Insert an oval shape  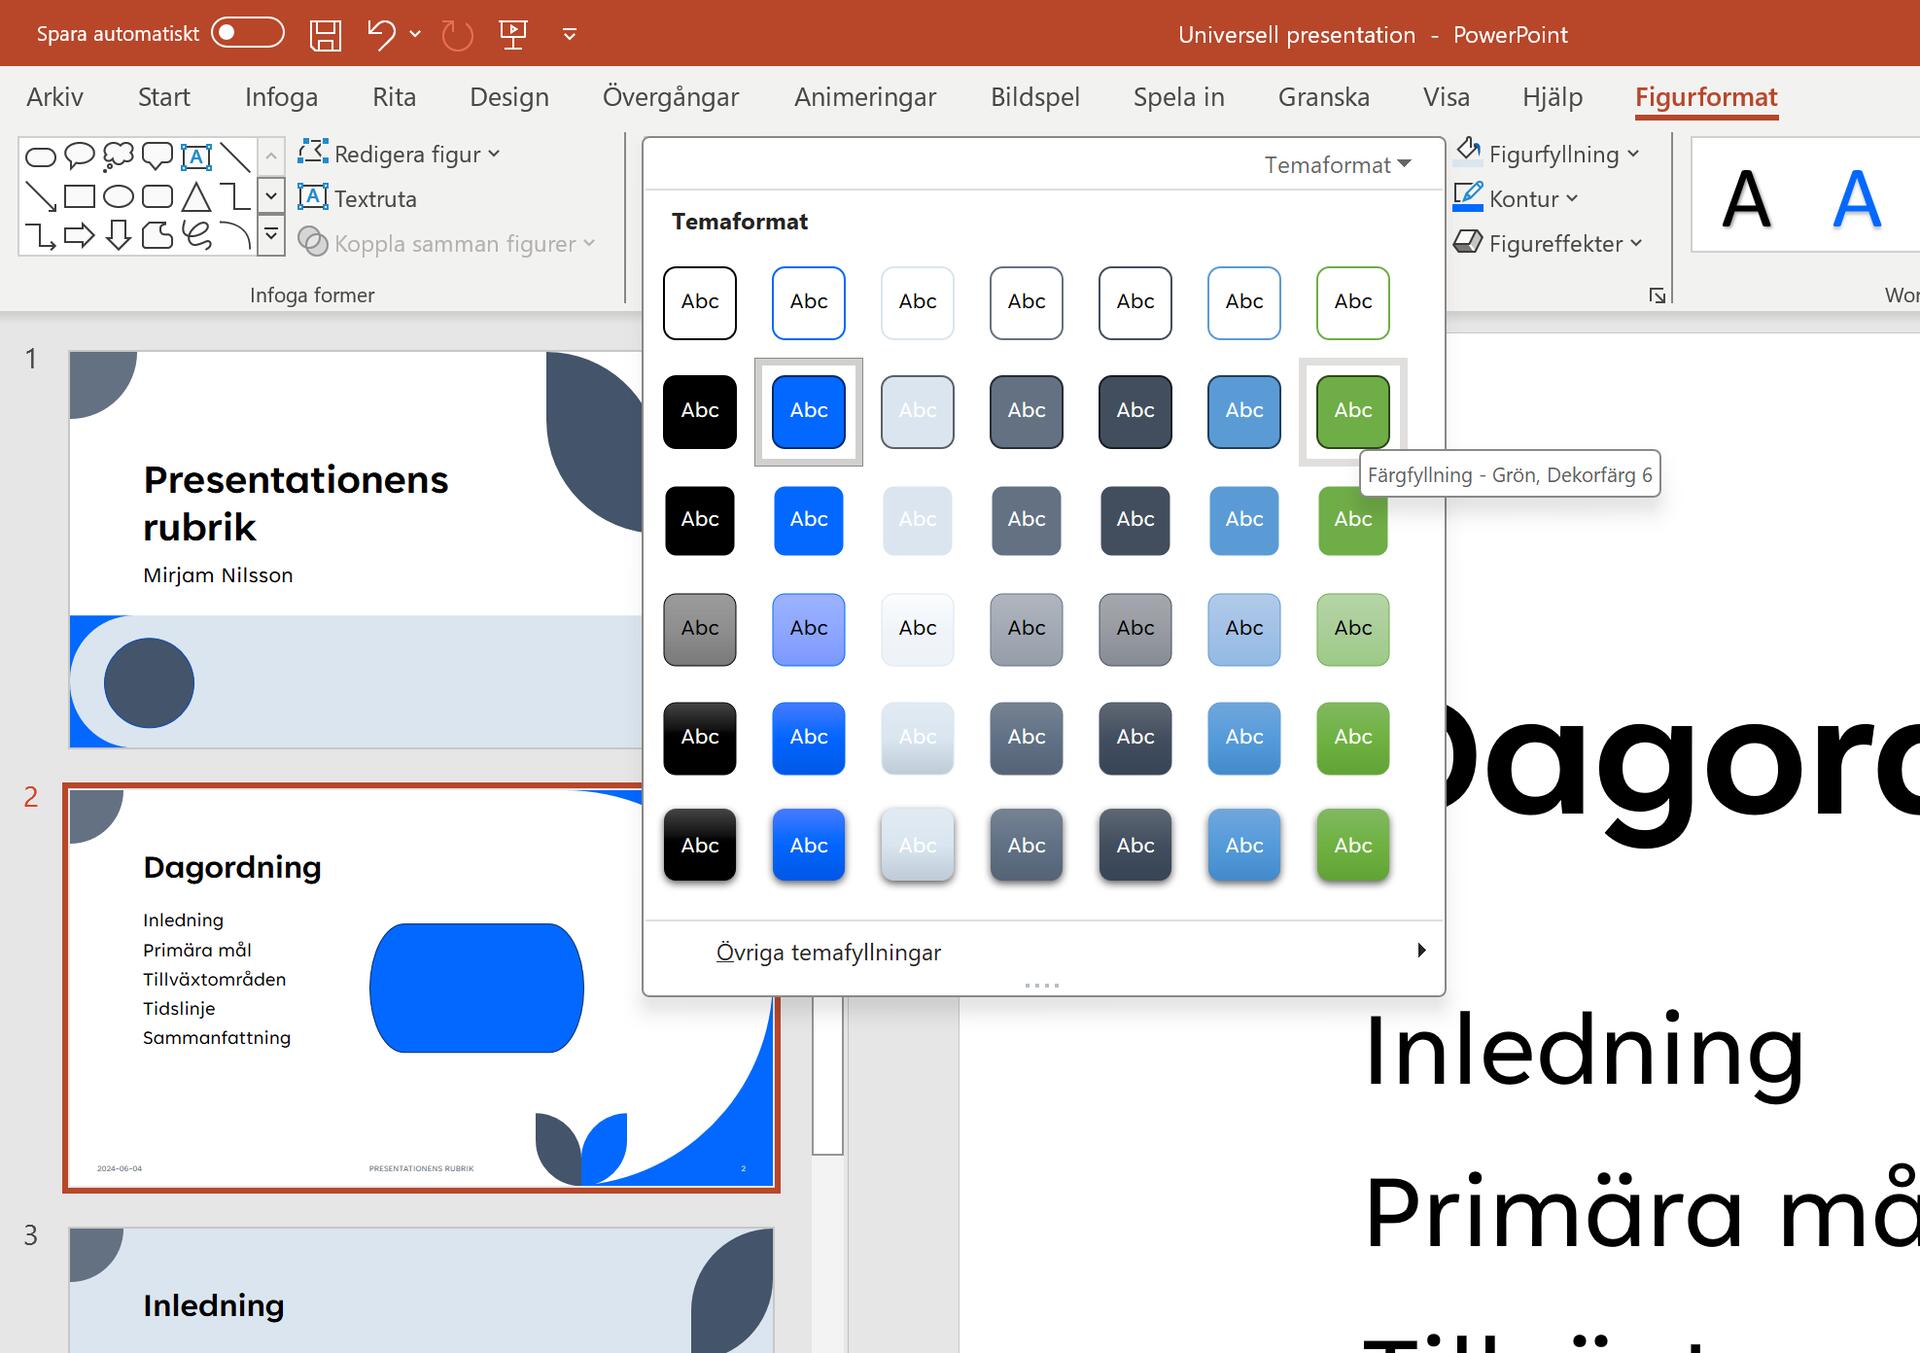[119, 196]
